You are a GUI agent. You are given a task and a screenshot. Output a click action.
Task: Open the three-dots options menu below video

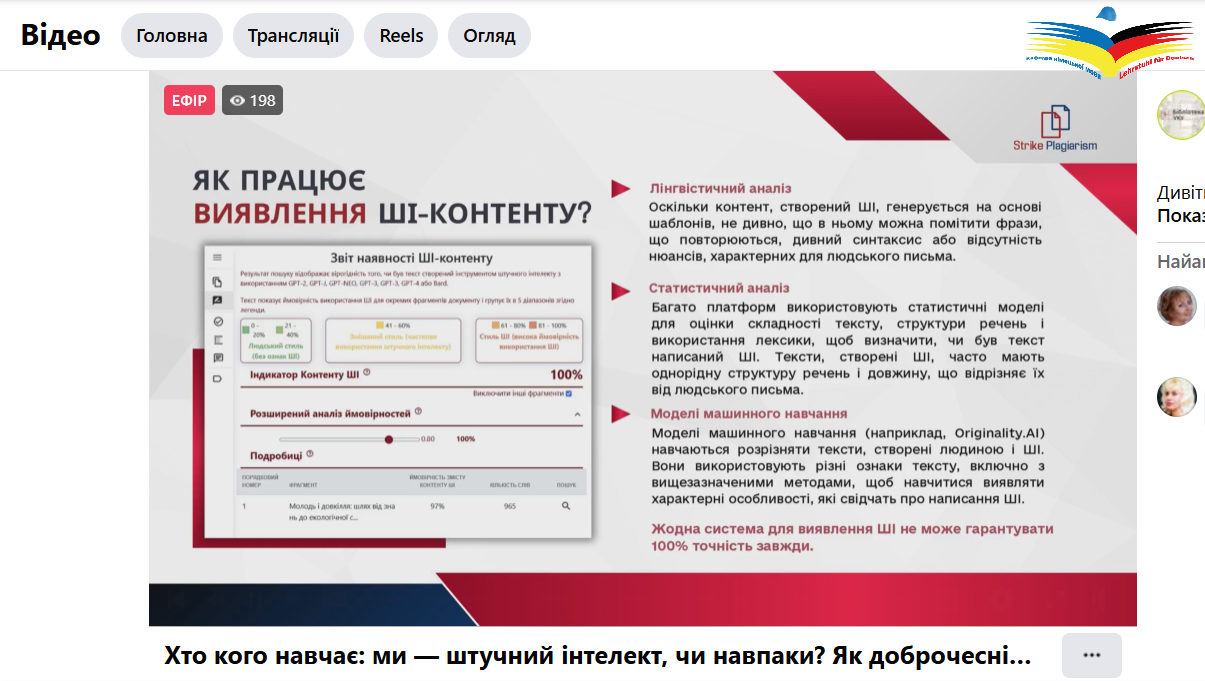(1091, 655)
